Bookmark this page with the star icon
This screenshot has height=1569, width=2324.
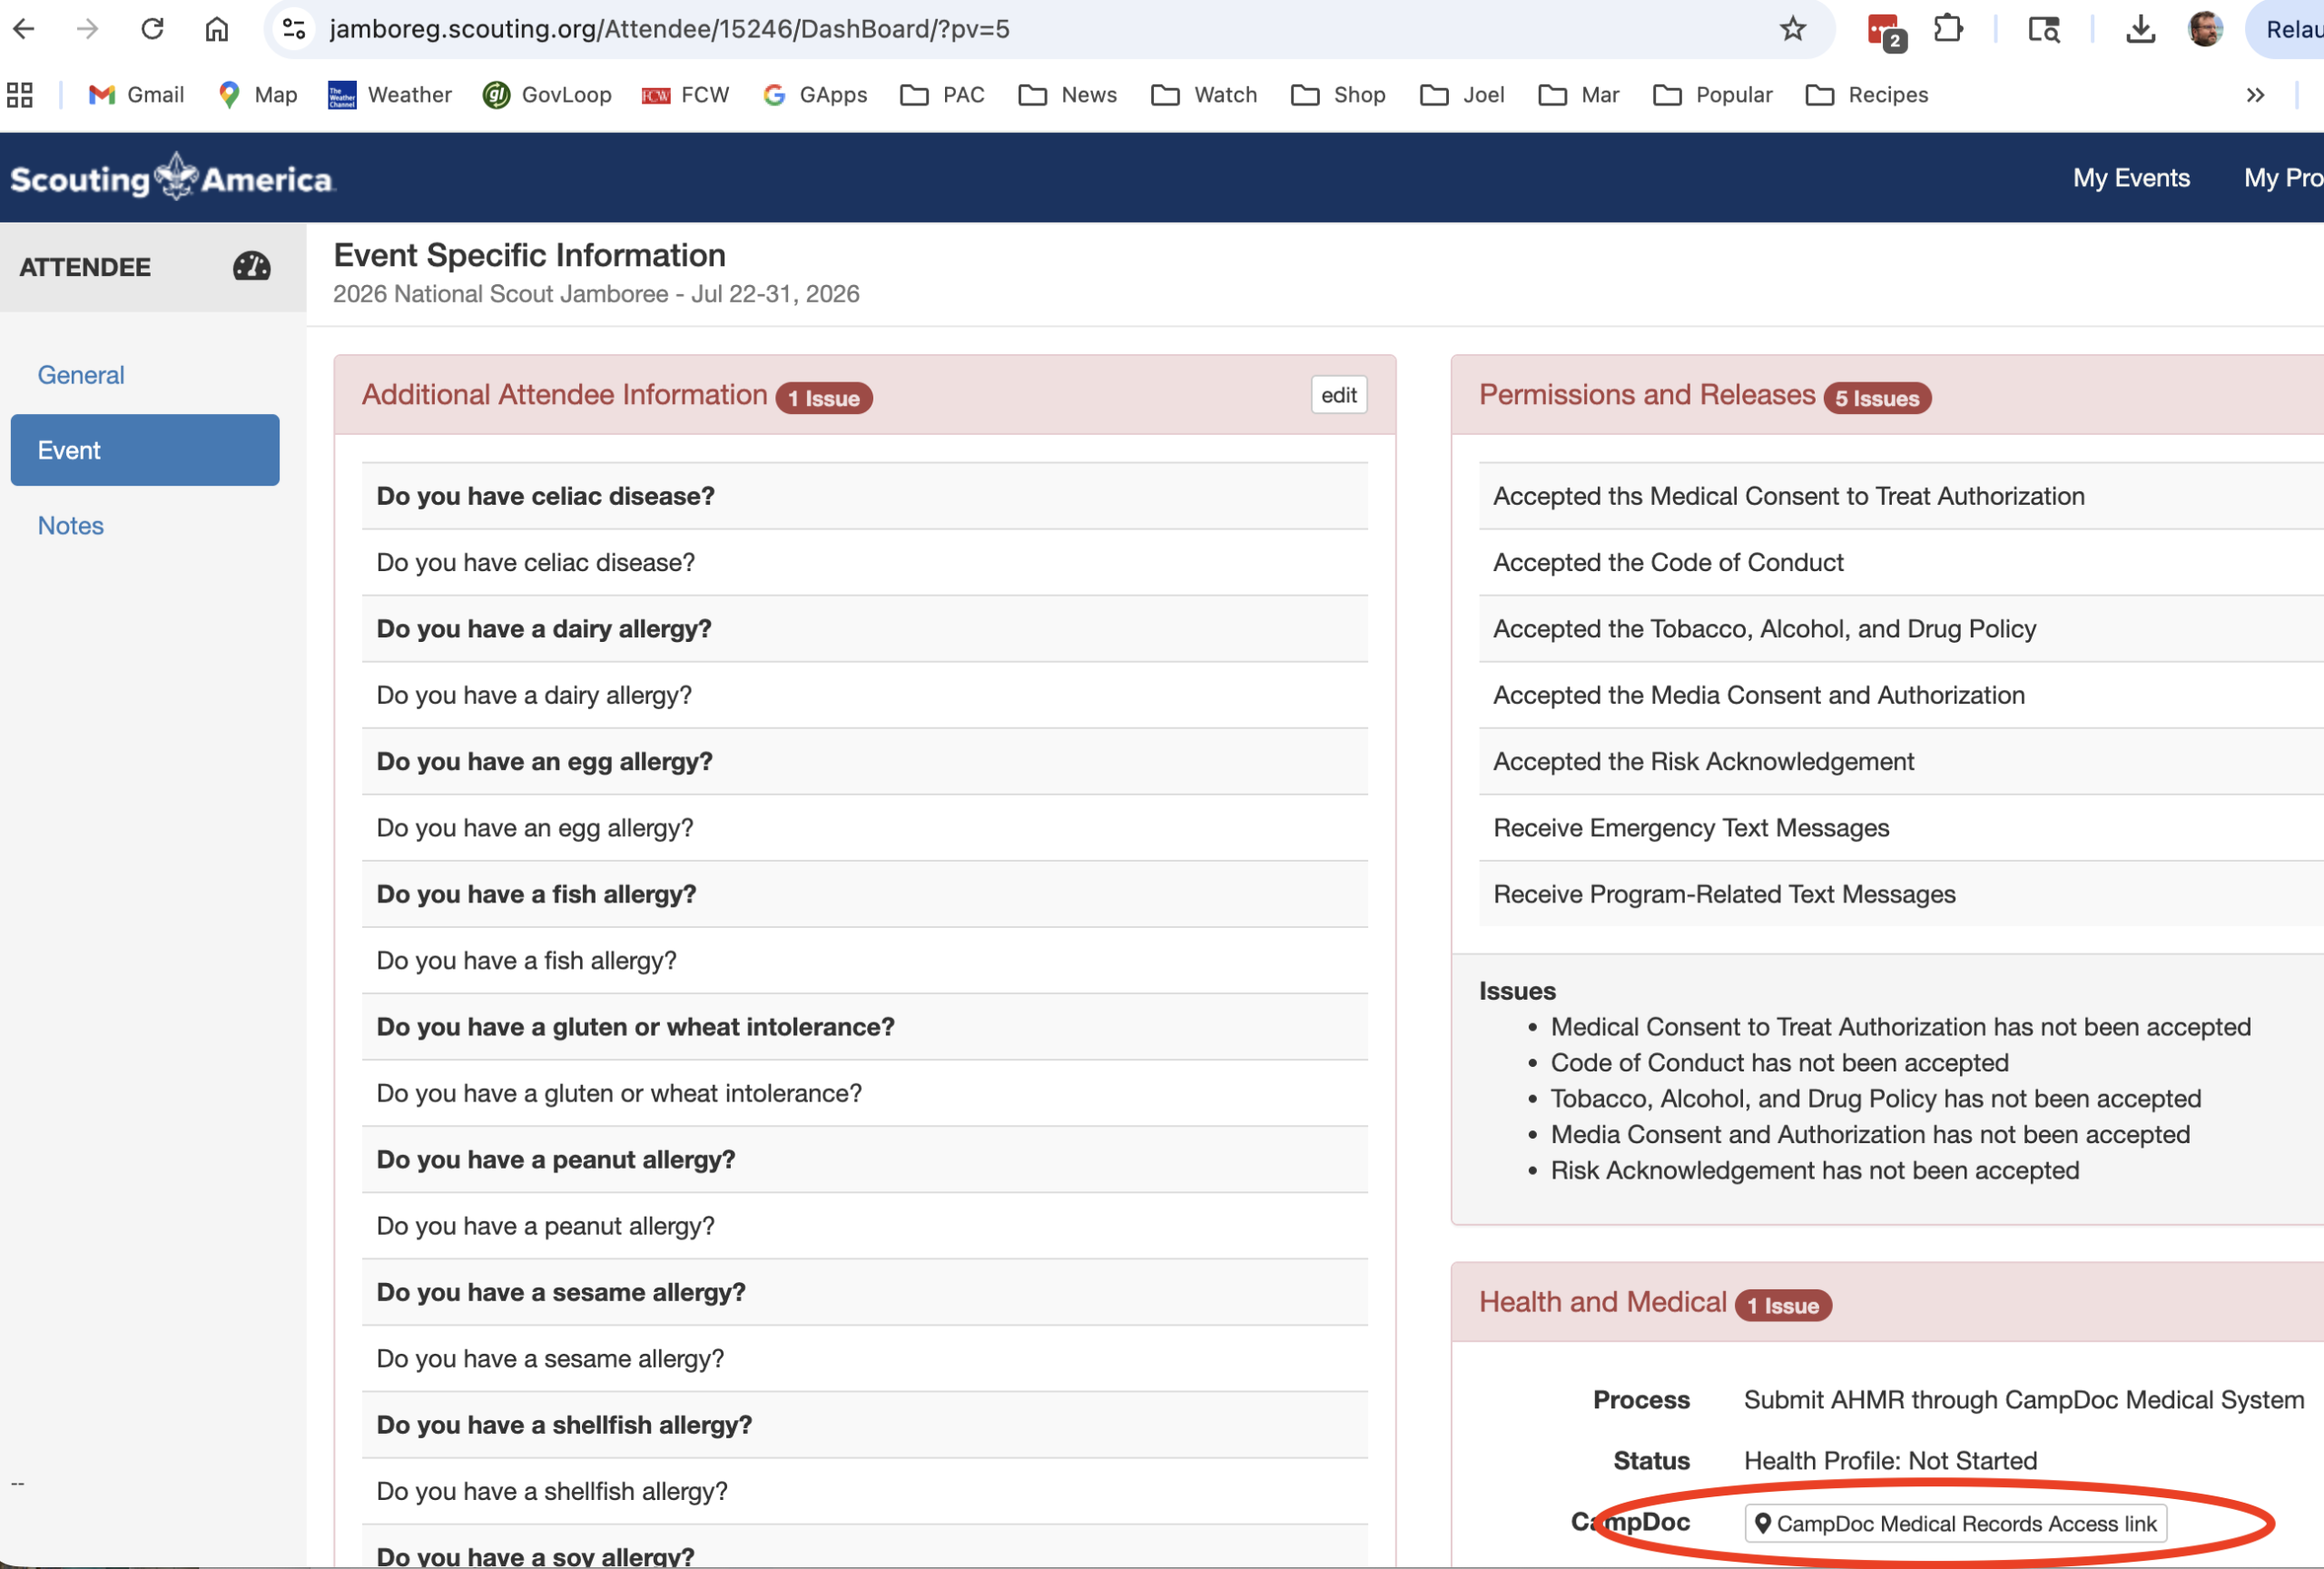(x=1792, y=29)
